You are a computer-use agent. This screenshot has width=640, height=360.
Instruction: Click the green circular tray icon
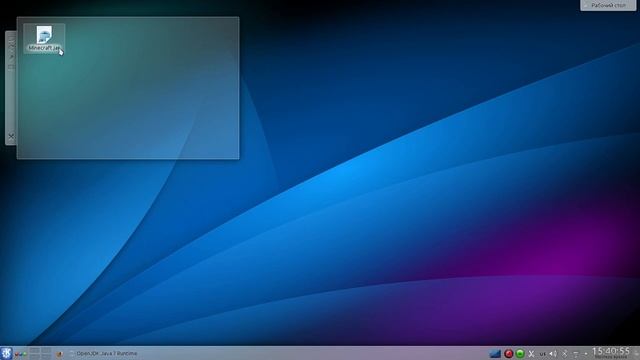coord(520,354)
